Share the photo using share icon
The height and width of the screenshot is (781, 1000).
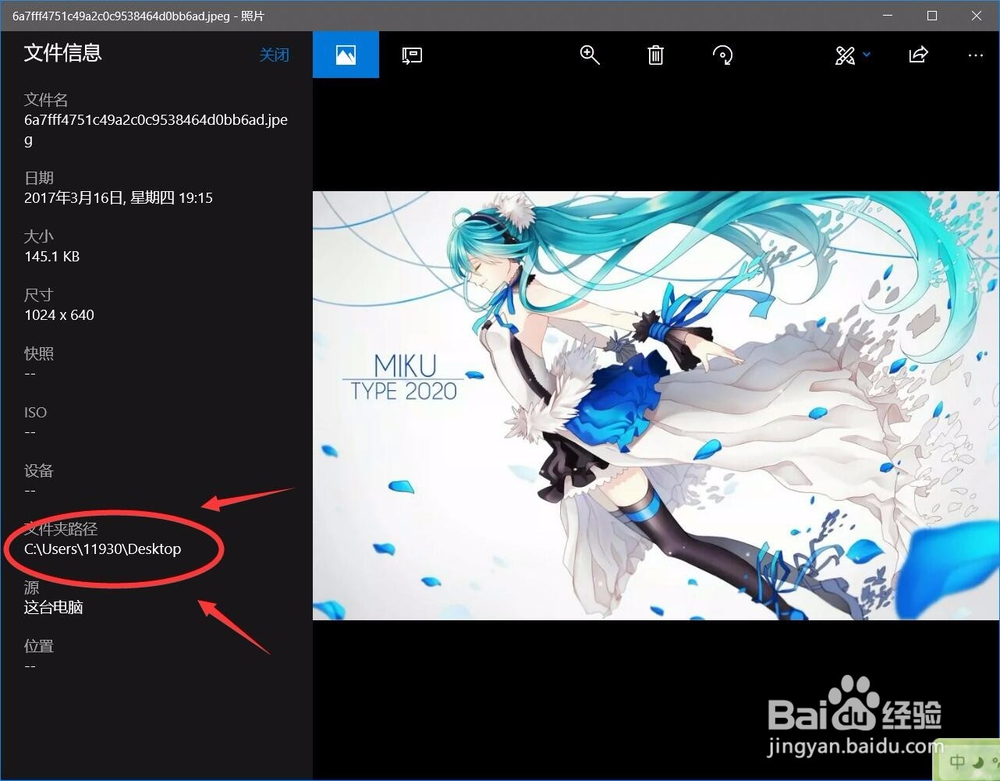[x=918, y=55]
